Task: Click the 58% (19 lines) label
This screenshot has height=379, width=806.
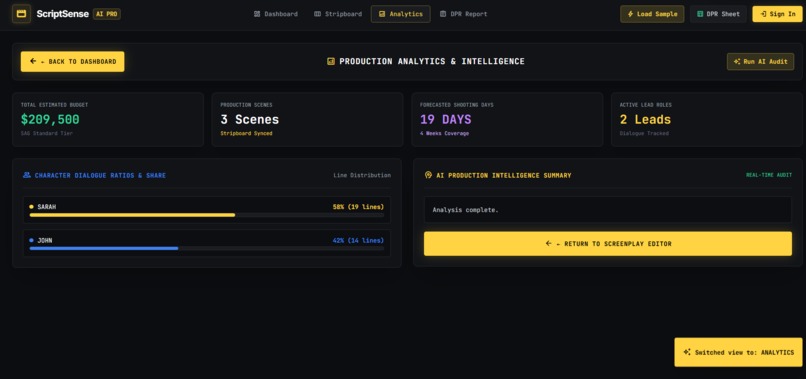Action: (x=358, y=207)
